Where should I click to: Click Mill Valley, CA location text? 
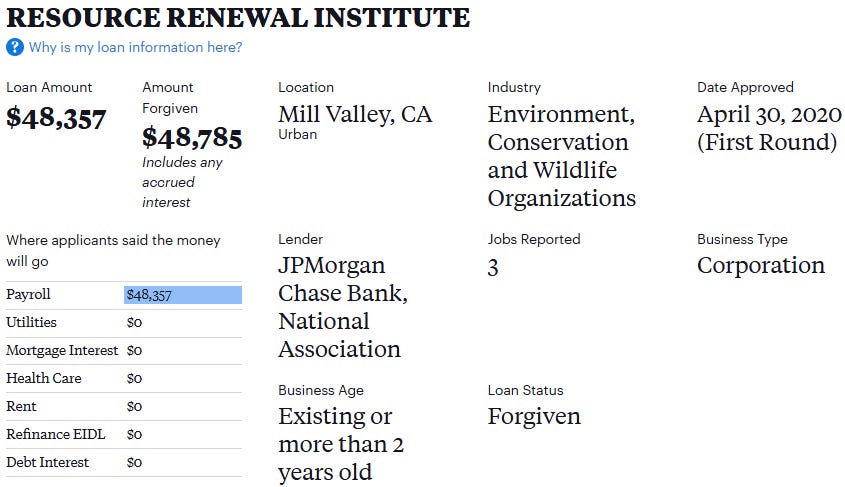click(355, 114)
